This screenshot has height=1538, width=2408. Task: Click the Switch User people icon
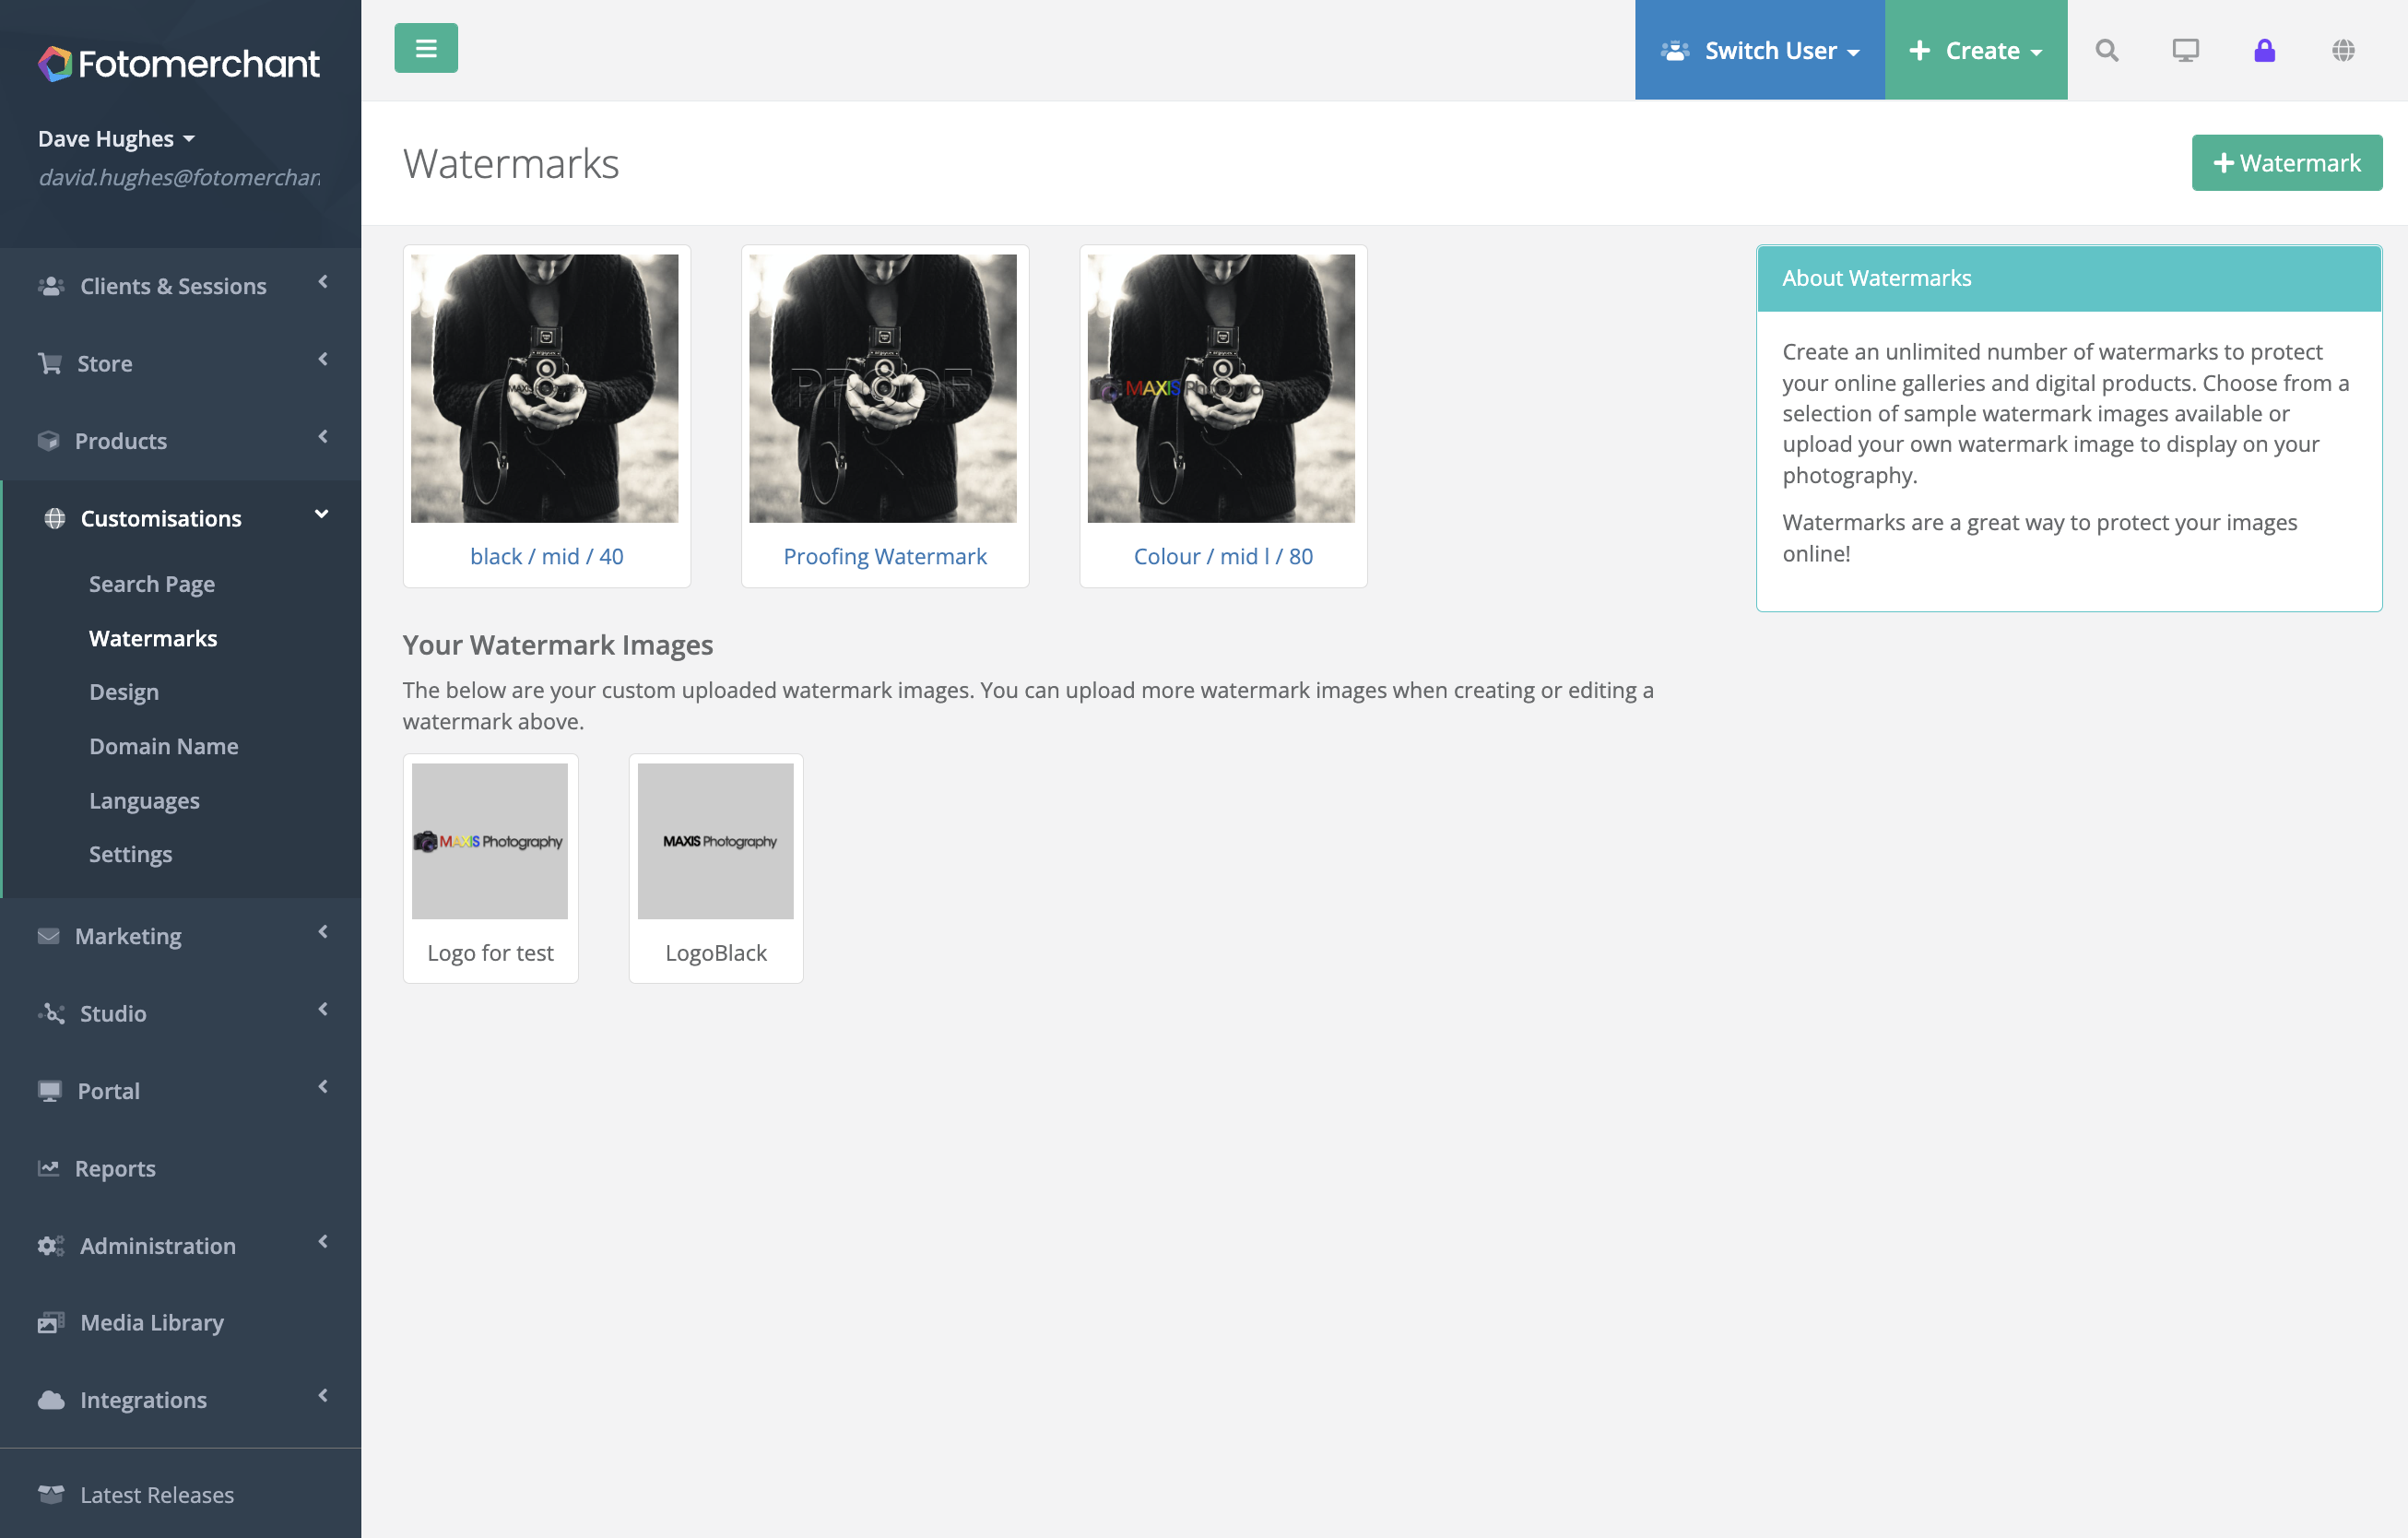click(1675, 51)
